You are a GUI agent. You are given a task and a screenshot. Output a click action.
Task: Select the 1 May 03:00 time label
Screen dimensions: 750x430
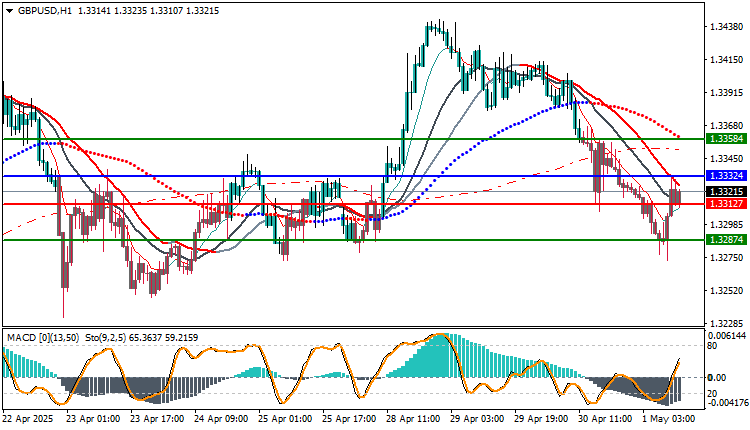coord(669,419)
